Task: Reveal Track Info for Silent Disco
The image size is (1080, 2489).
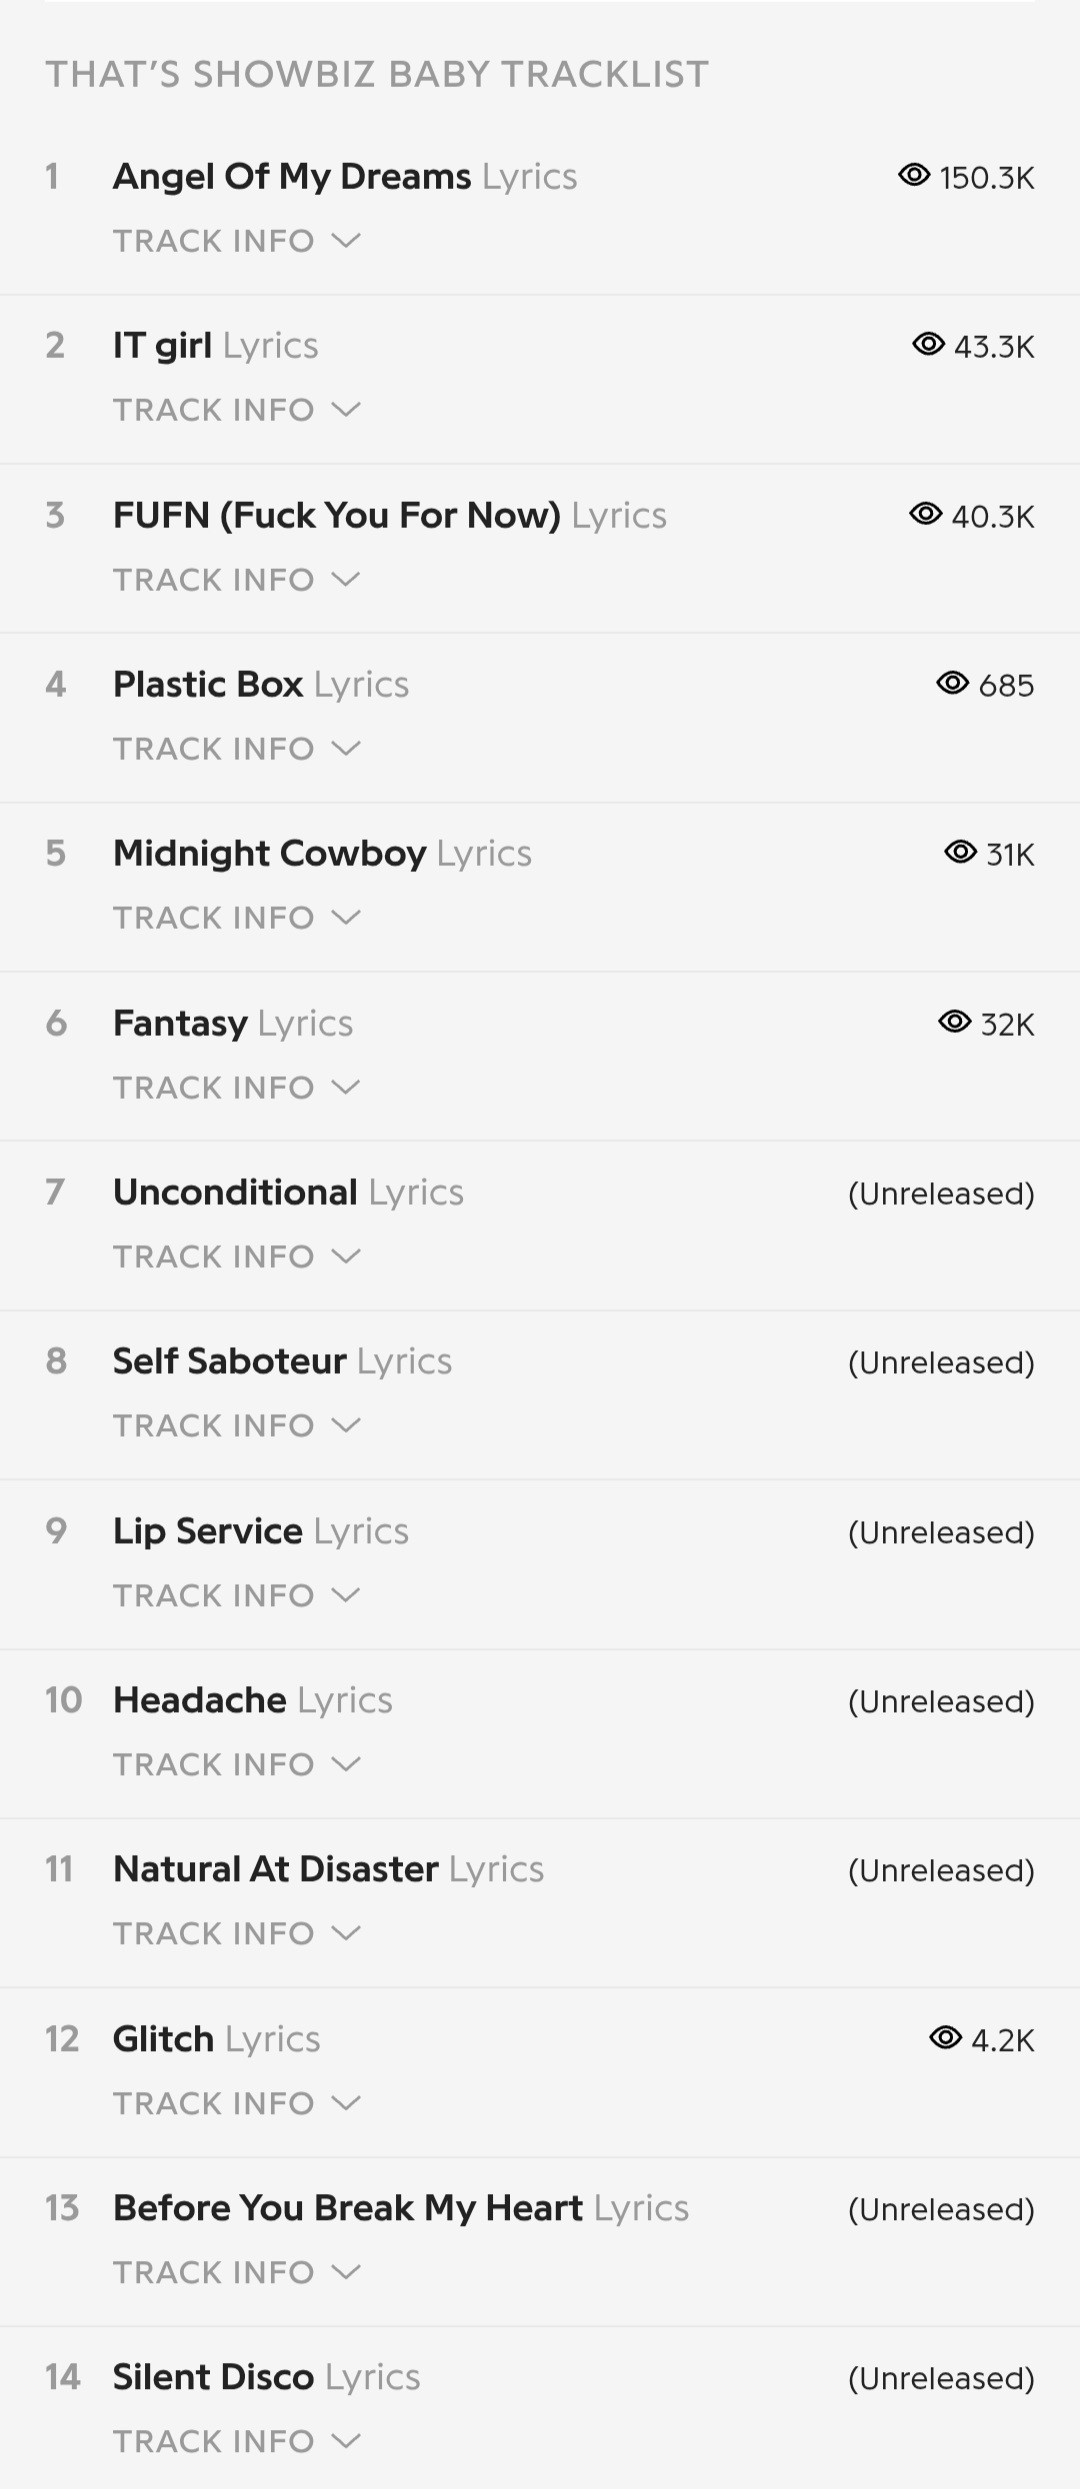Action: (x=236, y=2442)
